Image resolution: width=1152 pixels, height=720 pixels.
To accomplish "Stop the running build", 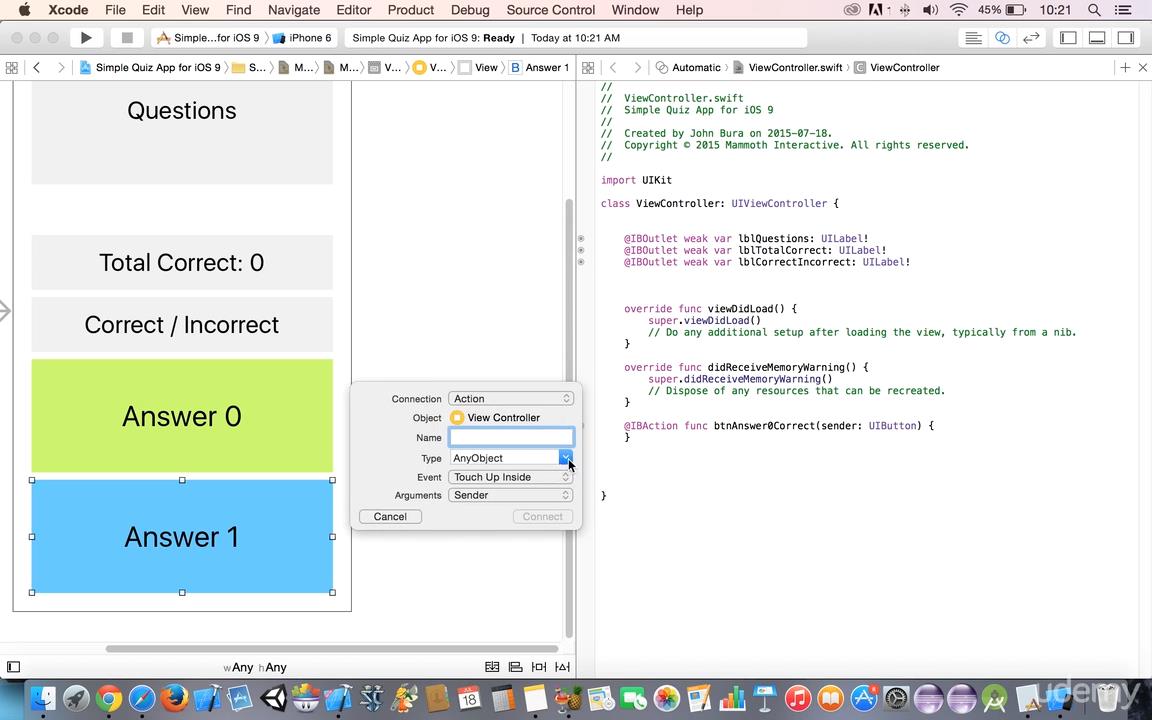I will [126, 37].
